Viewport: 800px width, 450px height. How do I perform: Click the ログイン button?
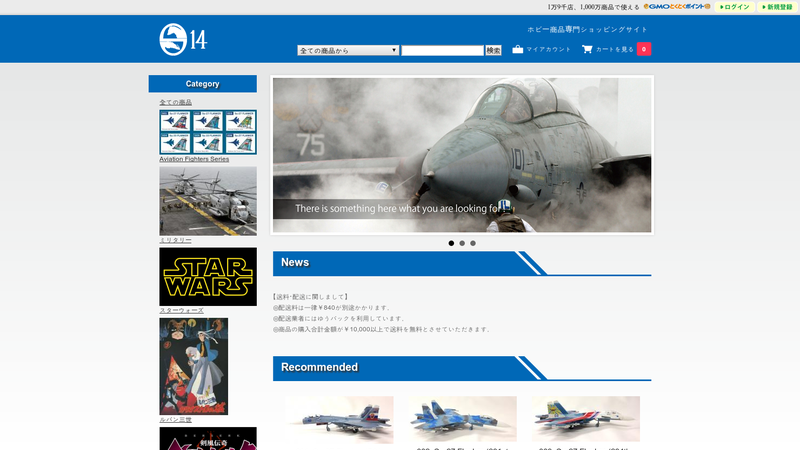point(735,7)
